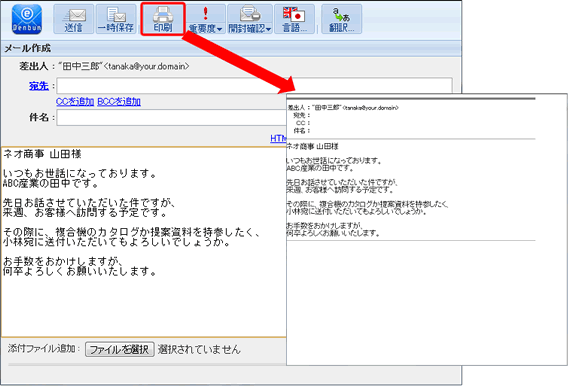
Task: Click the 翻訳 translate button
Action: point(341,19)
